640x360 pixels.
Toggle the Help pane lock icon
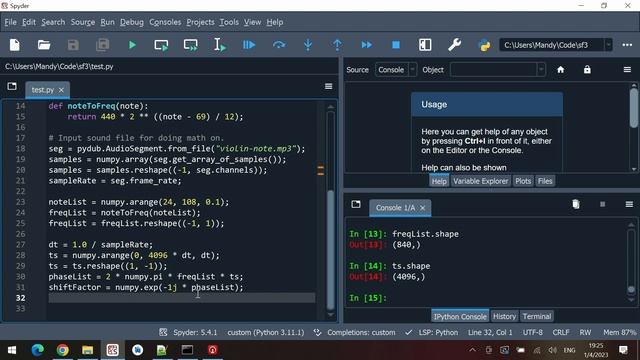[587, 70]
